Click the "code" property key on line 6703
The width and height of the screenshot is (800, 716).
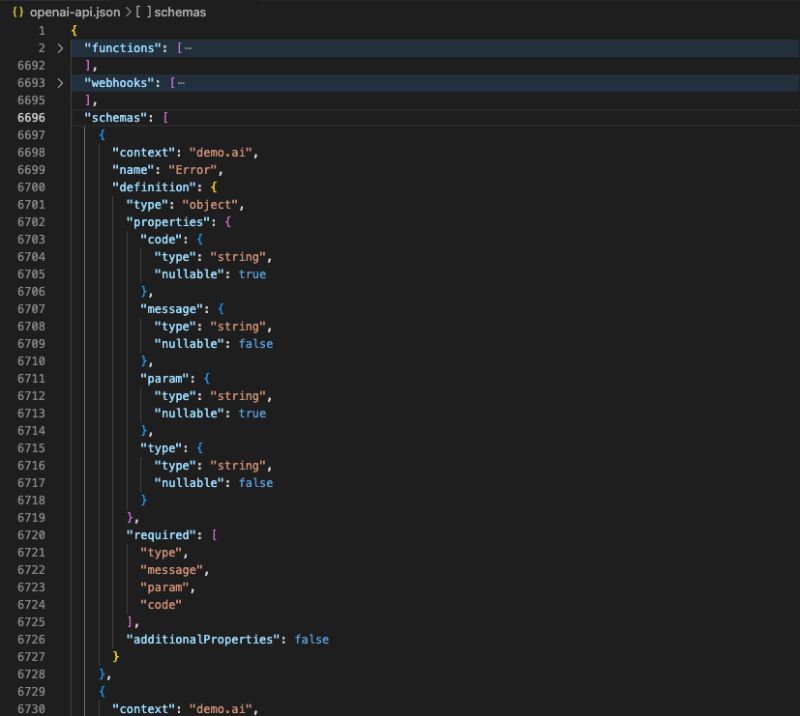[x=161, y=239]
